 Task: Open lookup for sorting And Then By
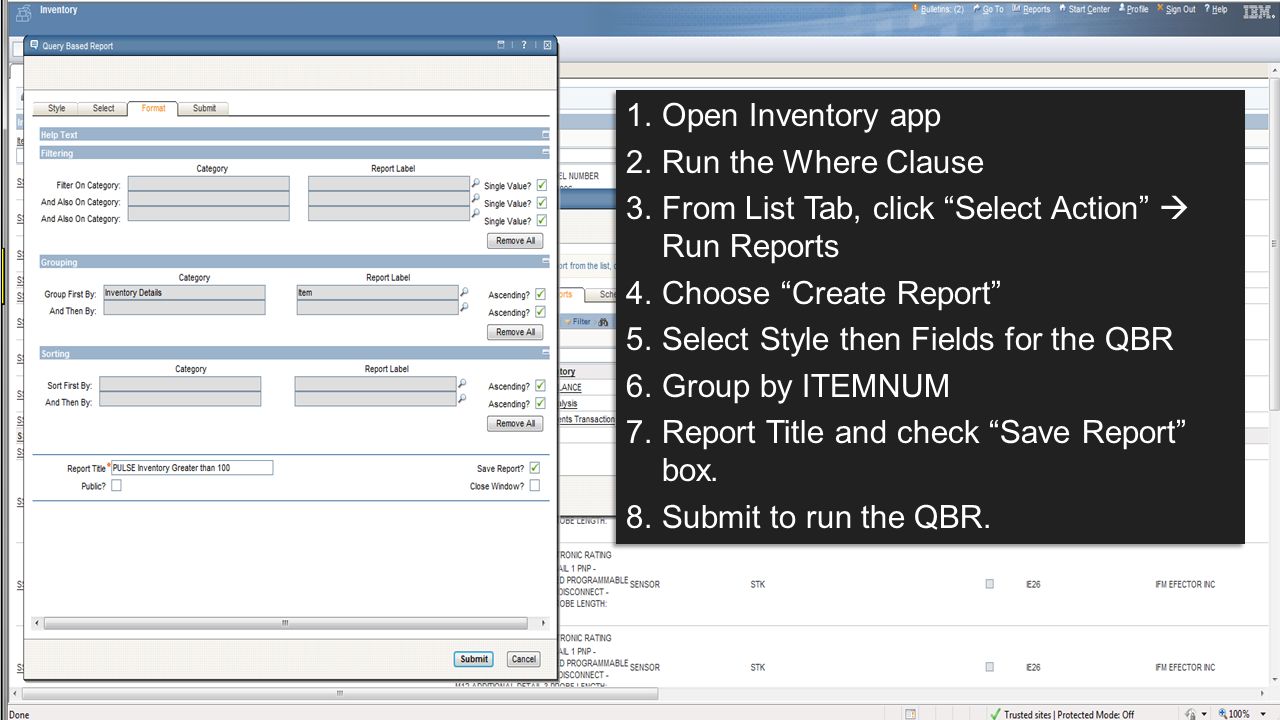click(462, 399)
